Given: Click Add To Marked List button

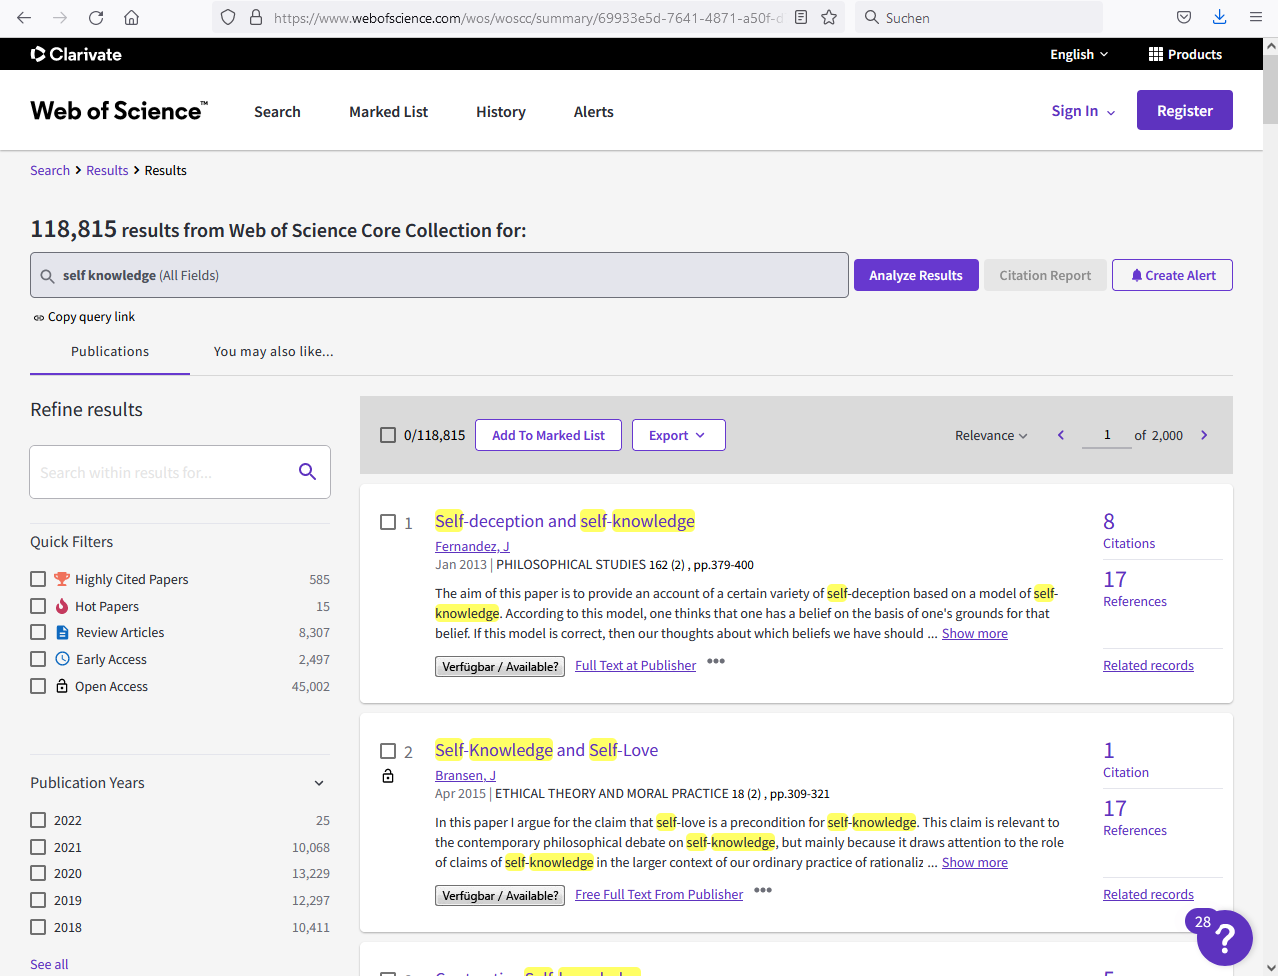Looking at the screenshot, I should [x=548, y=435].
